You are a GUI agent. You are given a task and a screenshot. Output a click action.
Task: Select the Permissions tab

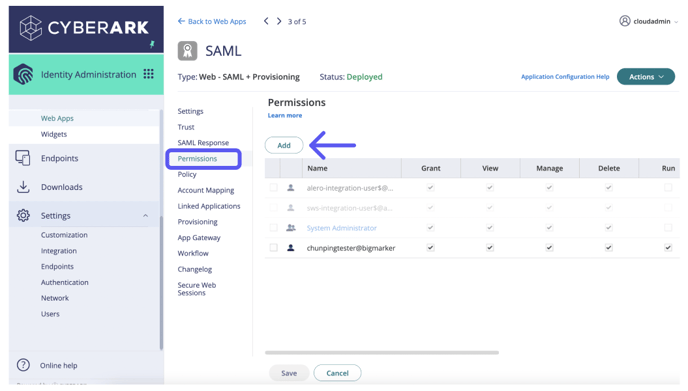(197, 158)
